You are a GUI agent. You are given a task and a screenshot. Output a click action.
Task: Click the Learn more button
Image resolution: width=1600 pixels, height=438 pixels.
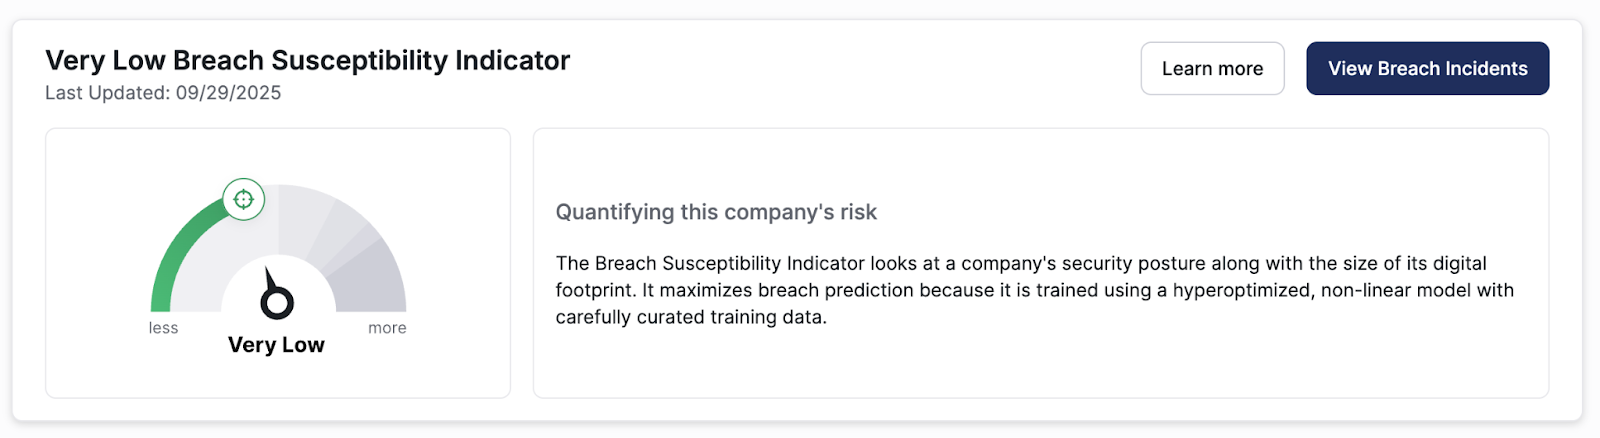(x=1212, y=69)
